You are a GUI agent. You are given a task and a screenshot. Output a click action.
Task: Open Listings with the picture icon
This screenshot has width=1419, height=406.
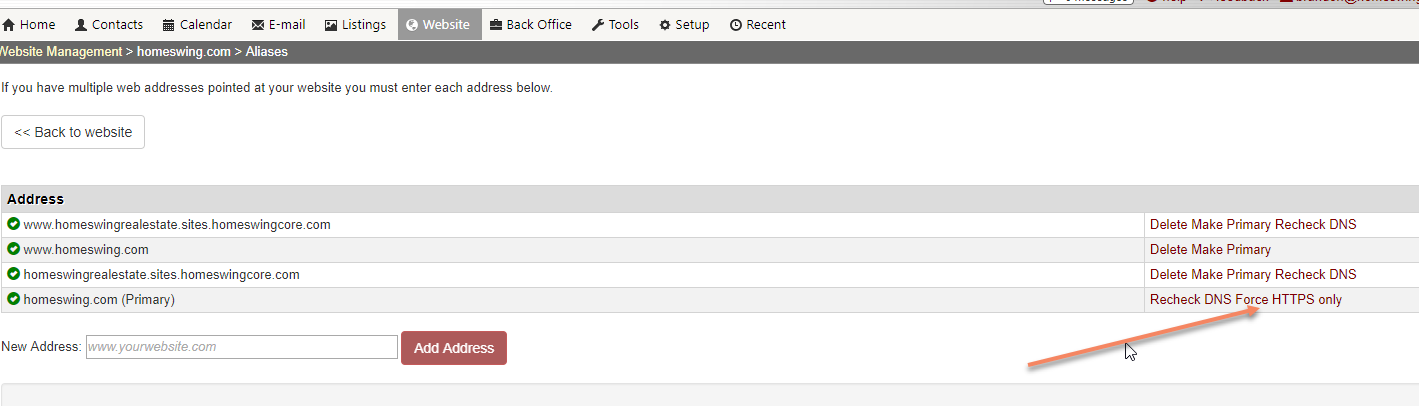(x=356, y=25)
